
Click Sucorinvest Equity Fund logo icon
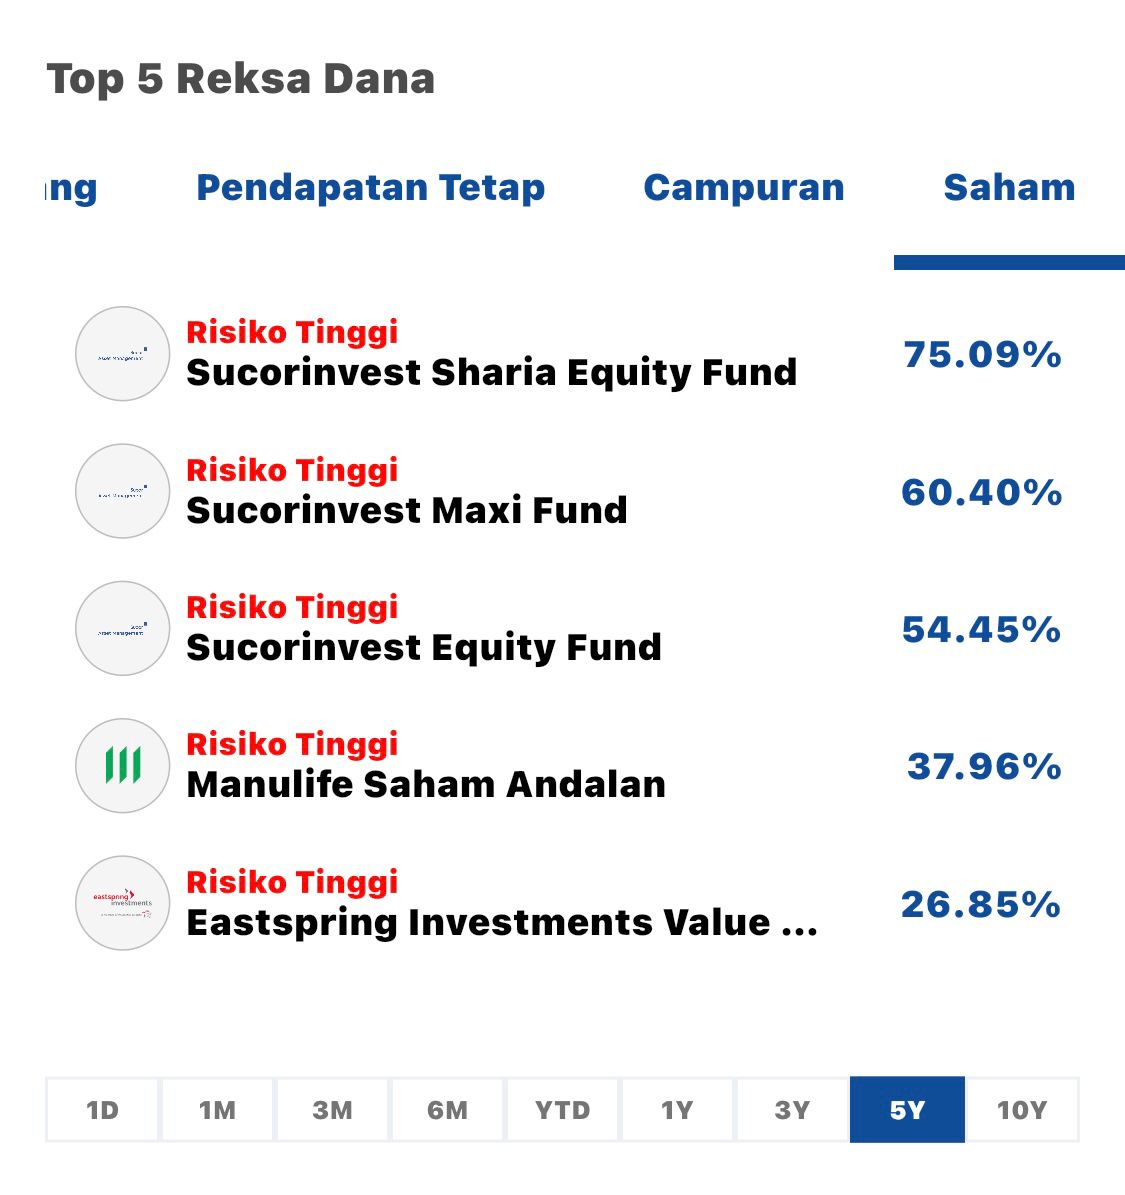[123, 628]
